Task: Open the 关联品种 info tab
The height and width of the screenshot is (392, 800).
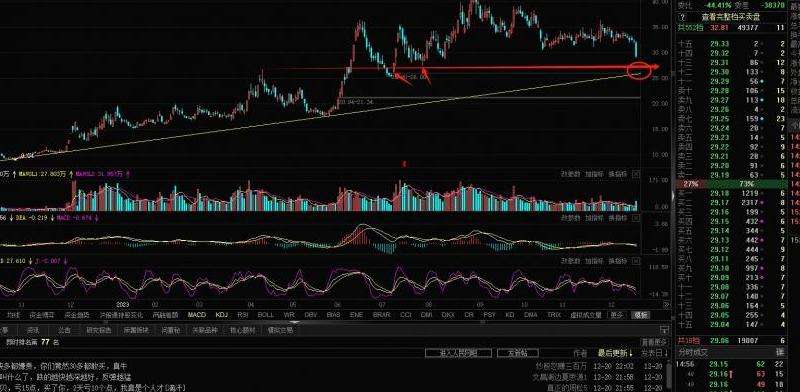Action: click(205, 330)
